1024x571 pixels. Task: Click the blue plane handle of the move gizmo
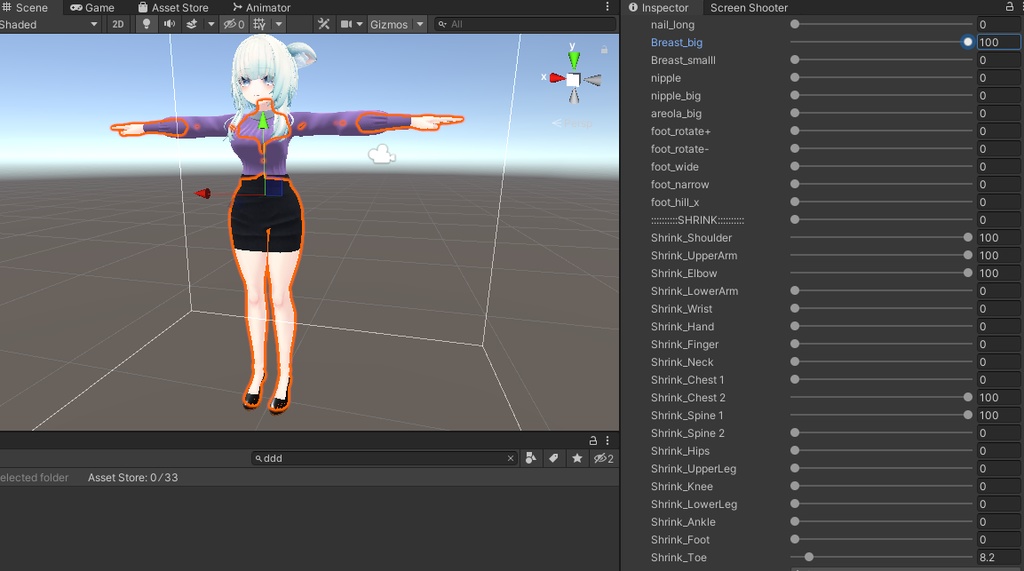(x=274, y=189)
